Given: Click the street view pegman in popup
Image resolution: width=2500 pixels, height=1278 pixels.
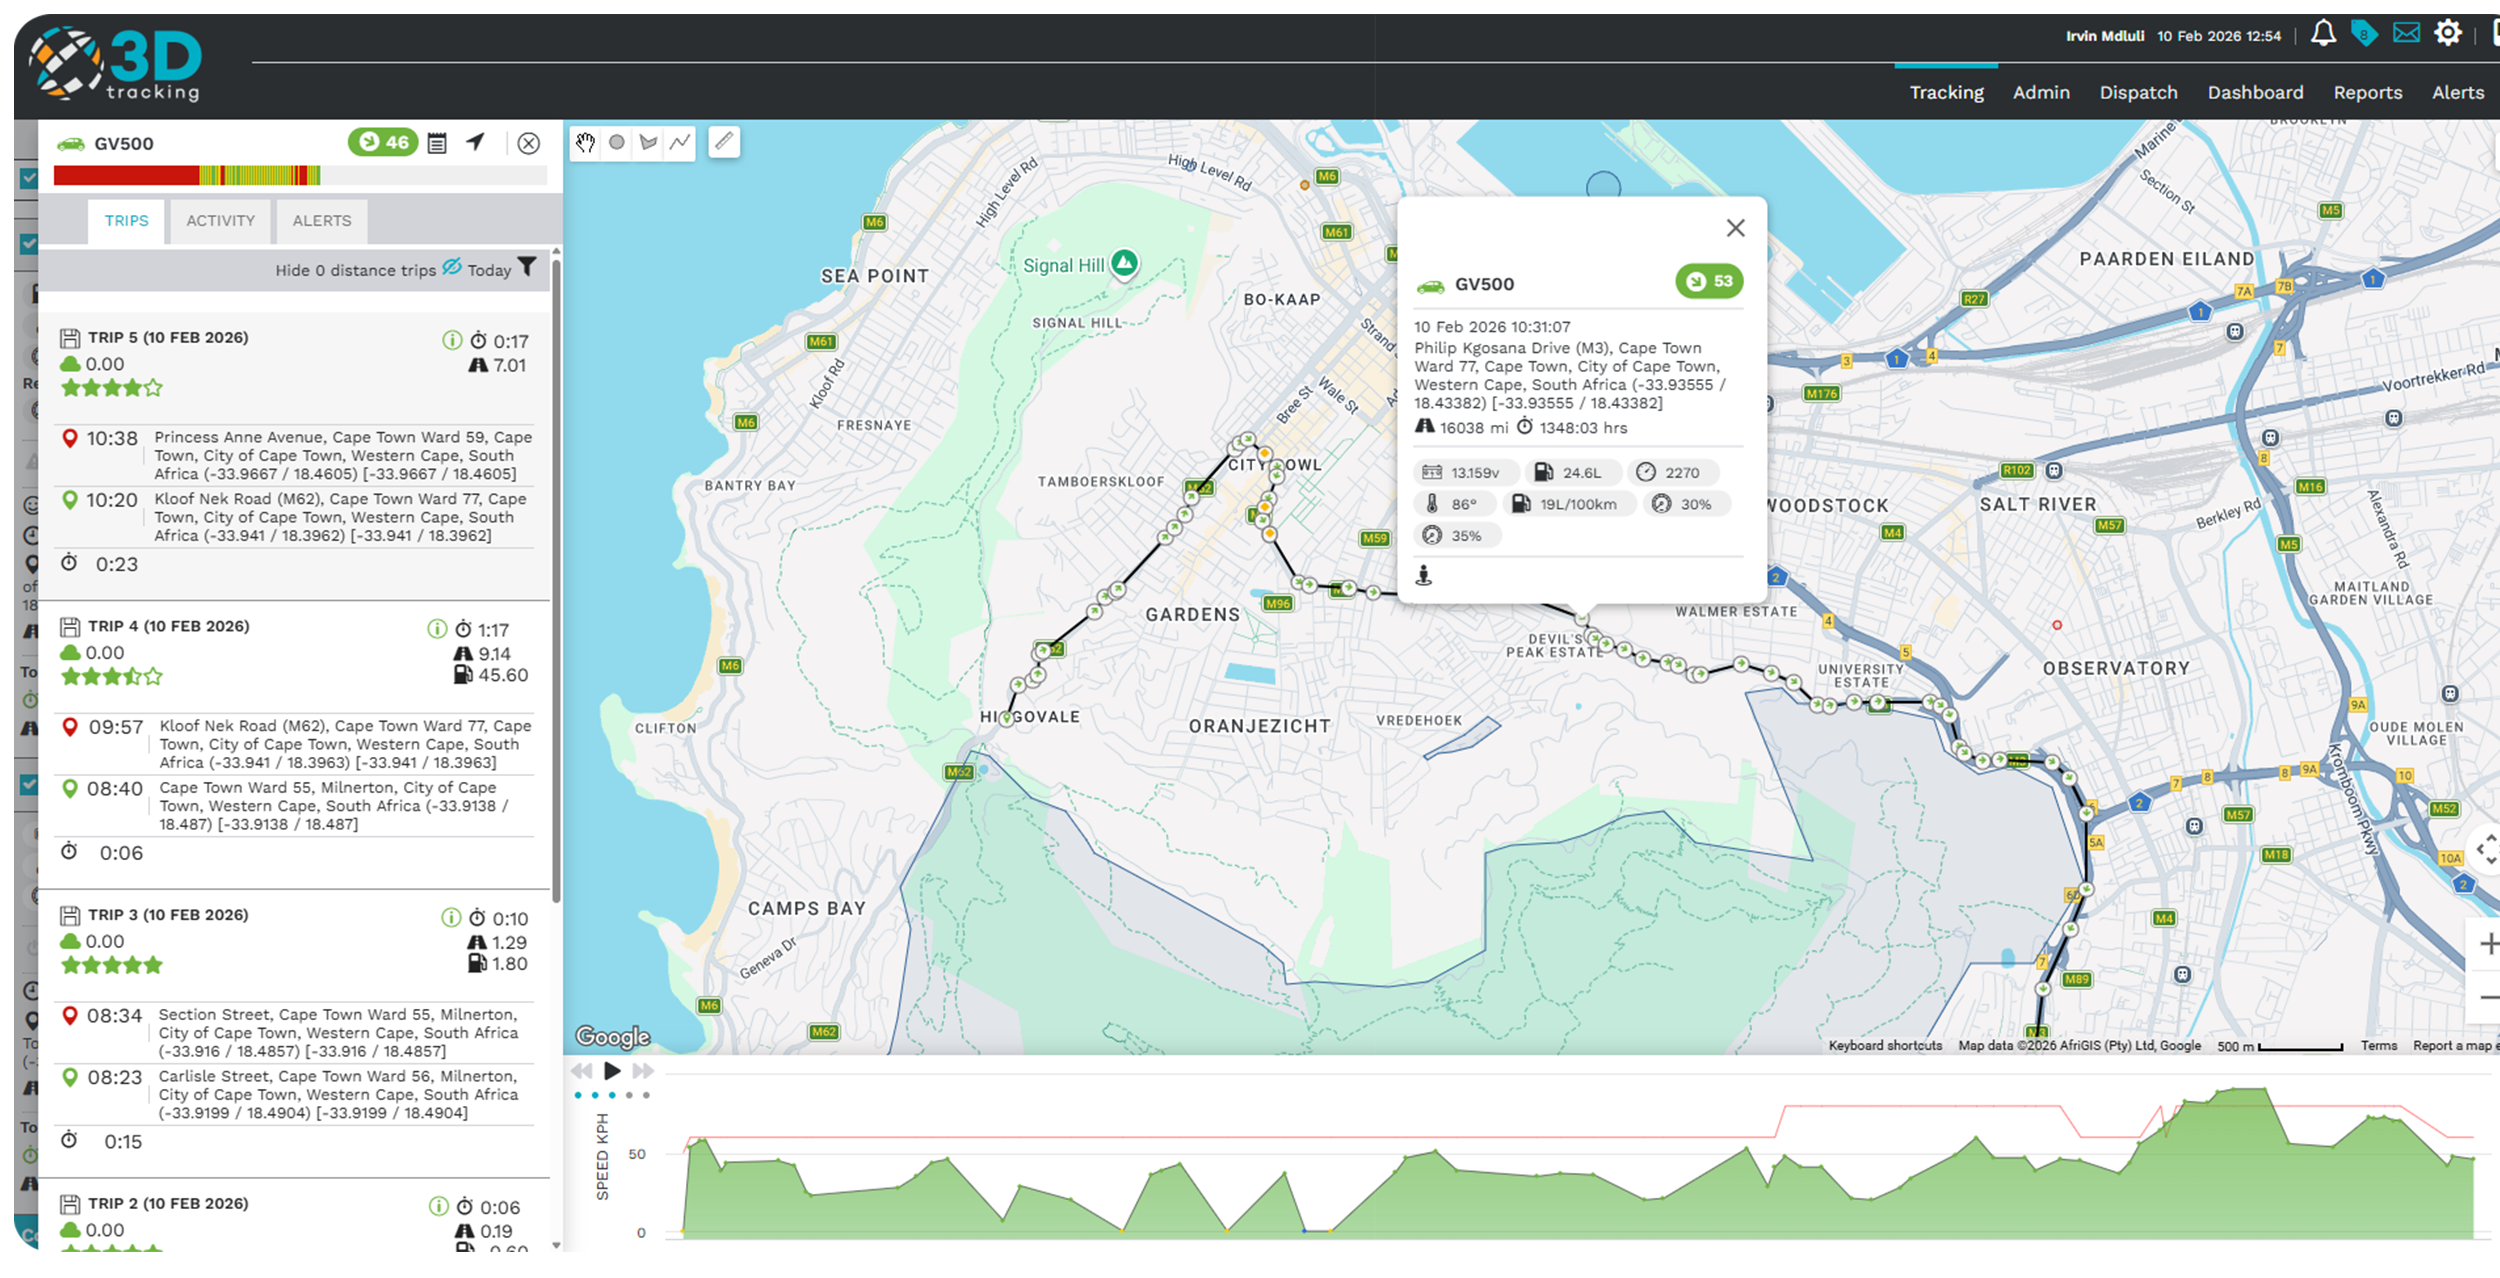Looking at the screenshot, I should coord(1424,575).
